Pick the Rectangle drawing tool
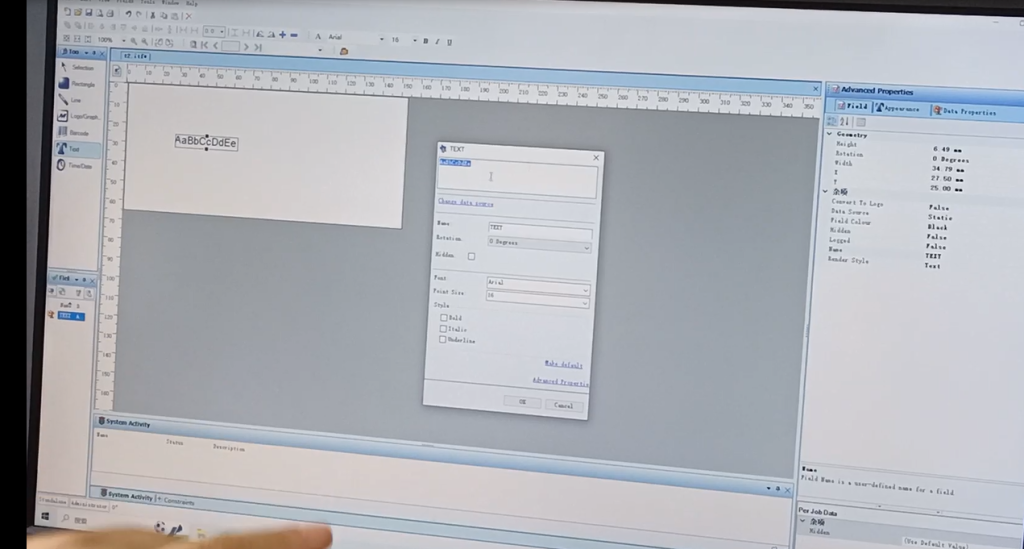The height and width of the screenshot is (549, 1024). [x=77, y=84]
